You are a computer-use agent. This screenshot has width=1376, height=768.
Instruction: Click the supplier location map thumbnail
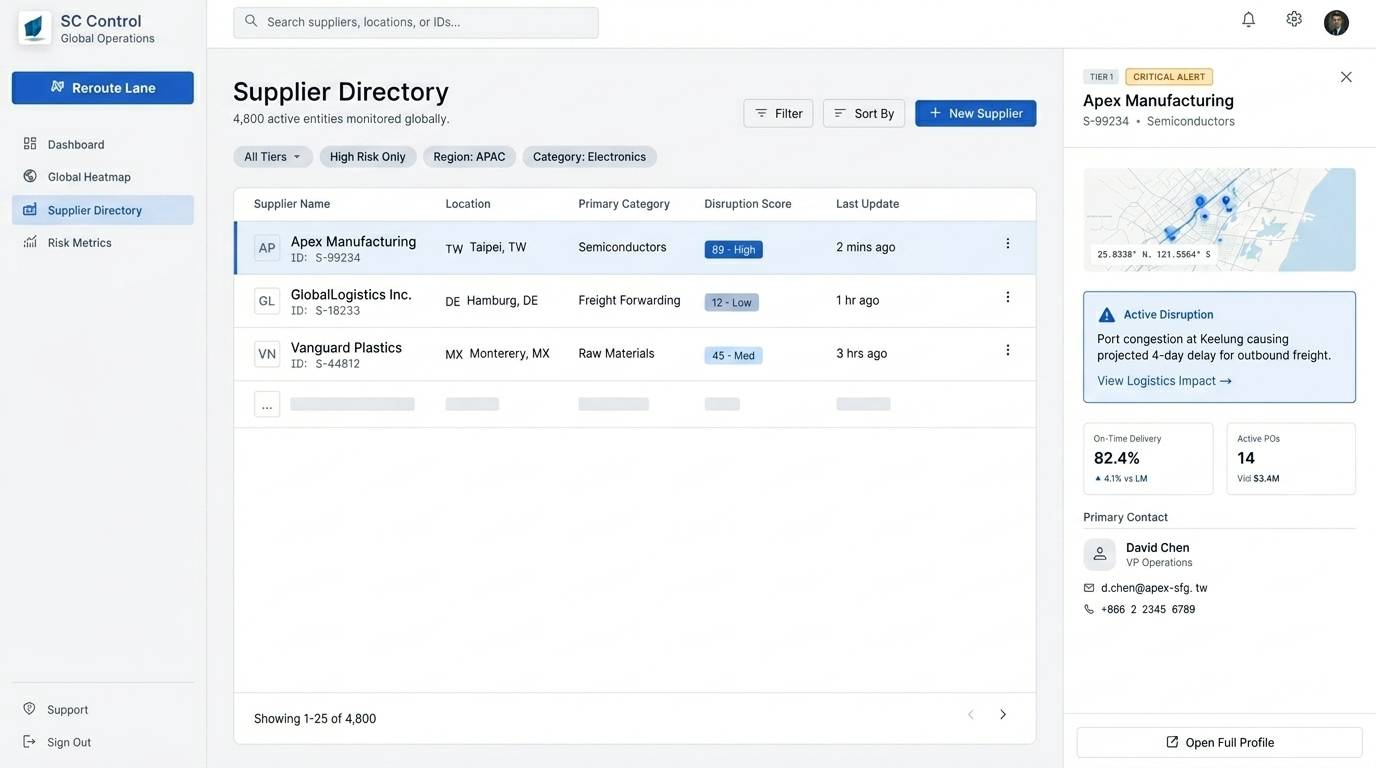click(x=1220, y=220)
